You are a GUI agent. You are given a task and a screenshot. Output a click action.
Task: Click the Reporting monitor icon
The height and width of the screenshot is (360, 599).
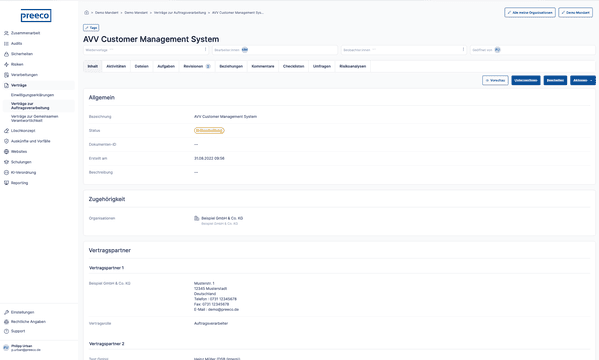[6, 183]
